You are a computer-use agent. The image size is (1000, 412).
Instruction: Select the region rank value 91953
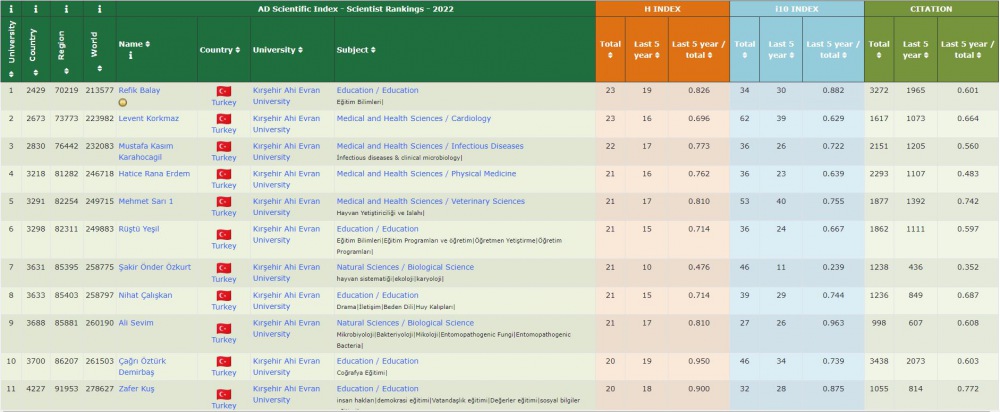66,388
